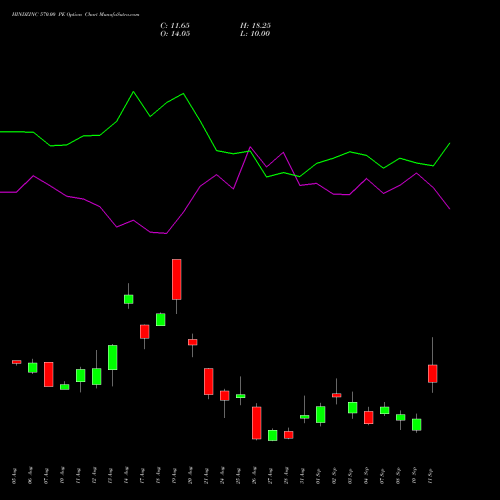Click the red candle for 07 Aug

[49, 374]
